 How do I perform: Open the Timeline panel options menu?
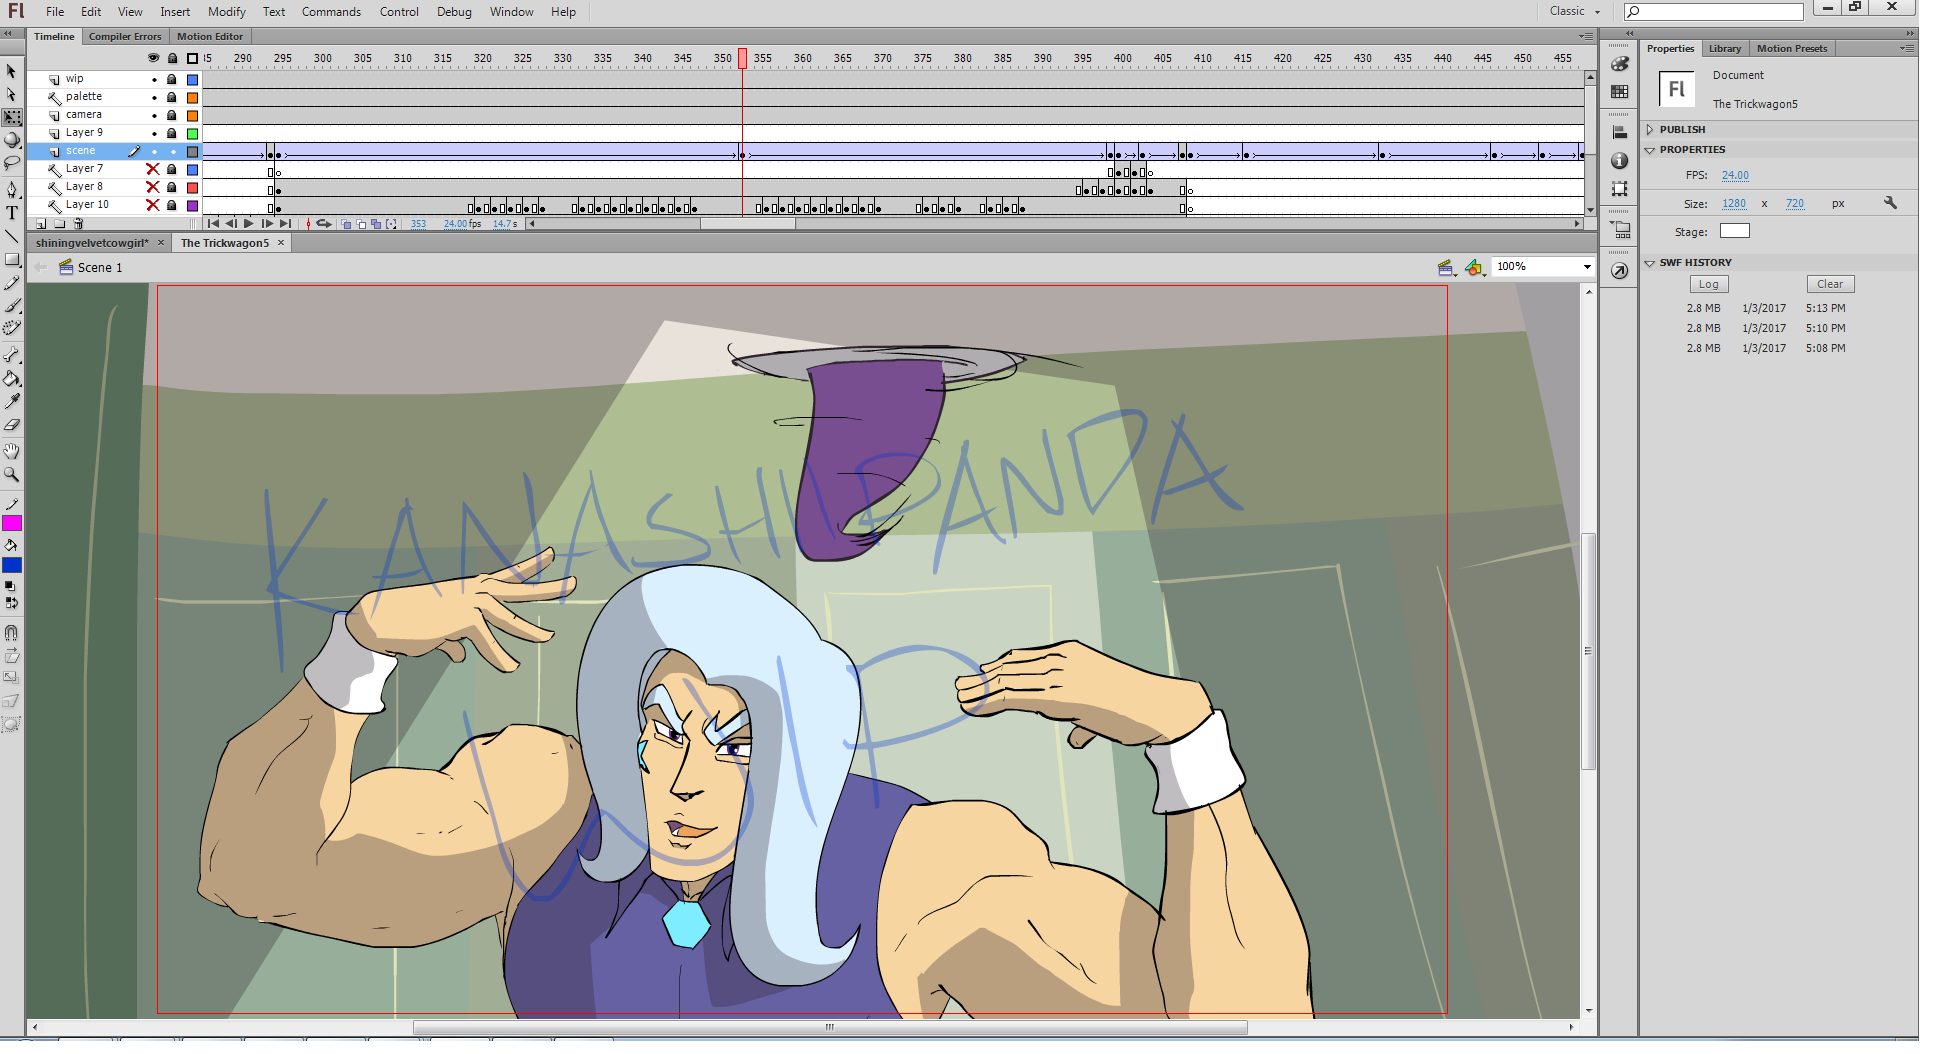1586,36
